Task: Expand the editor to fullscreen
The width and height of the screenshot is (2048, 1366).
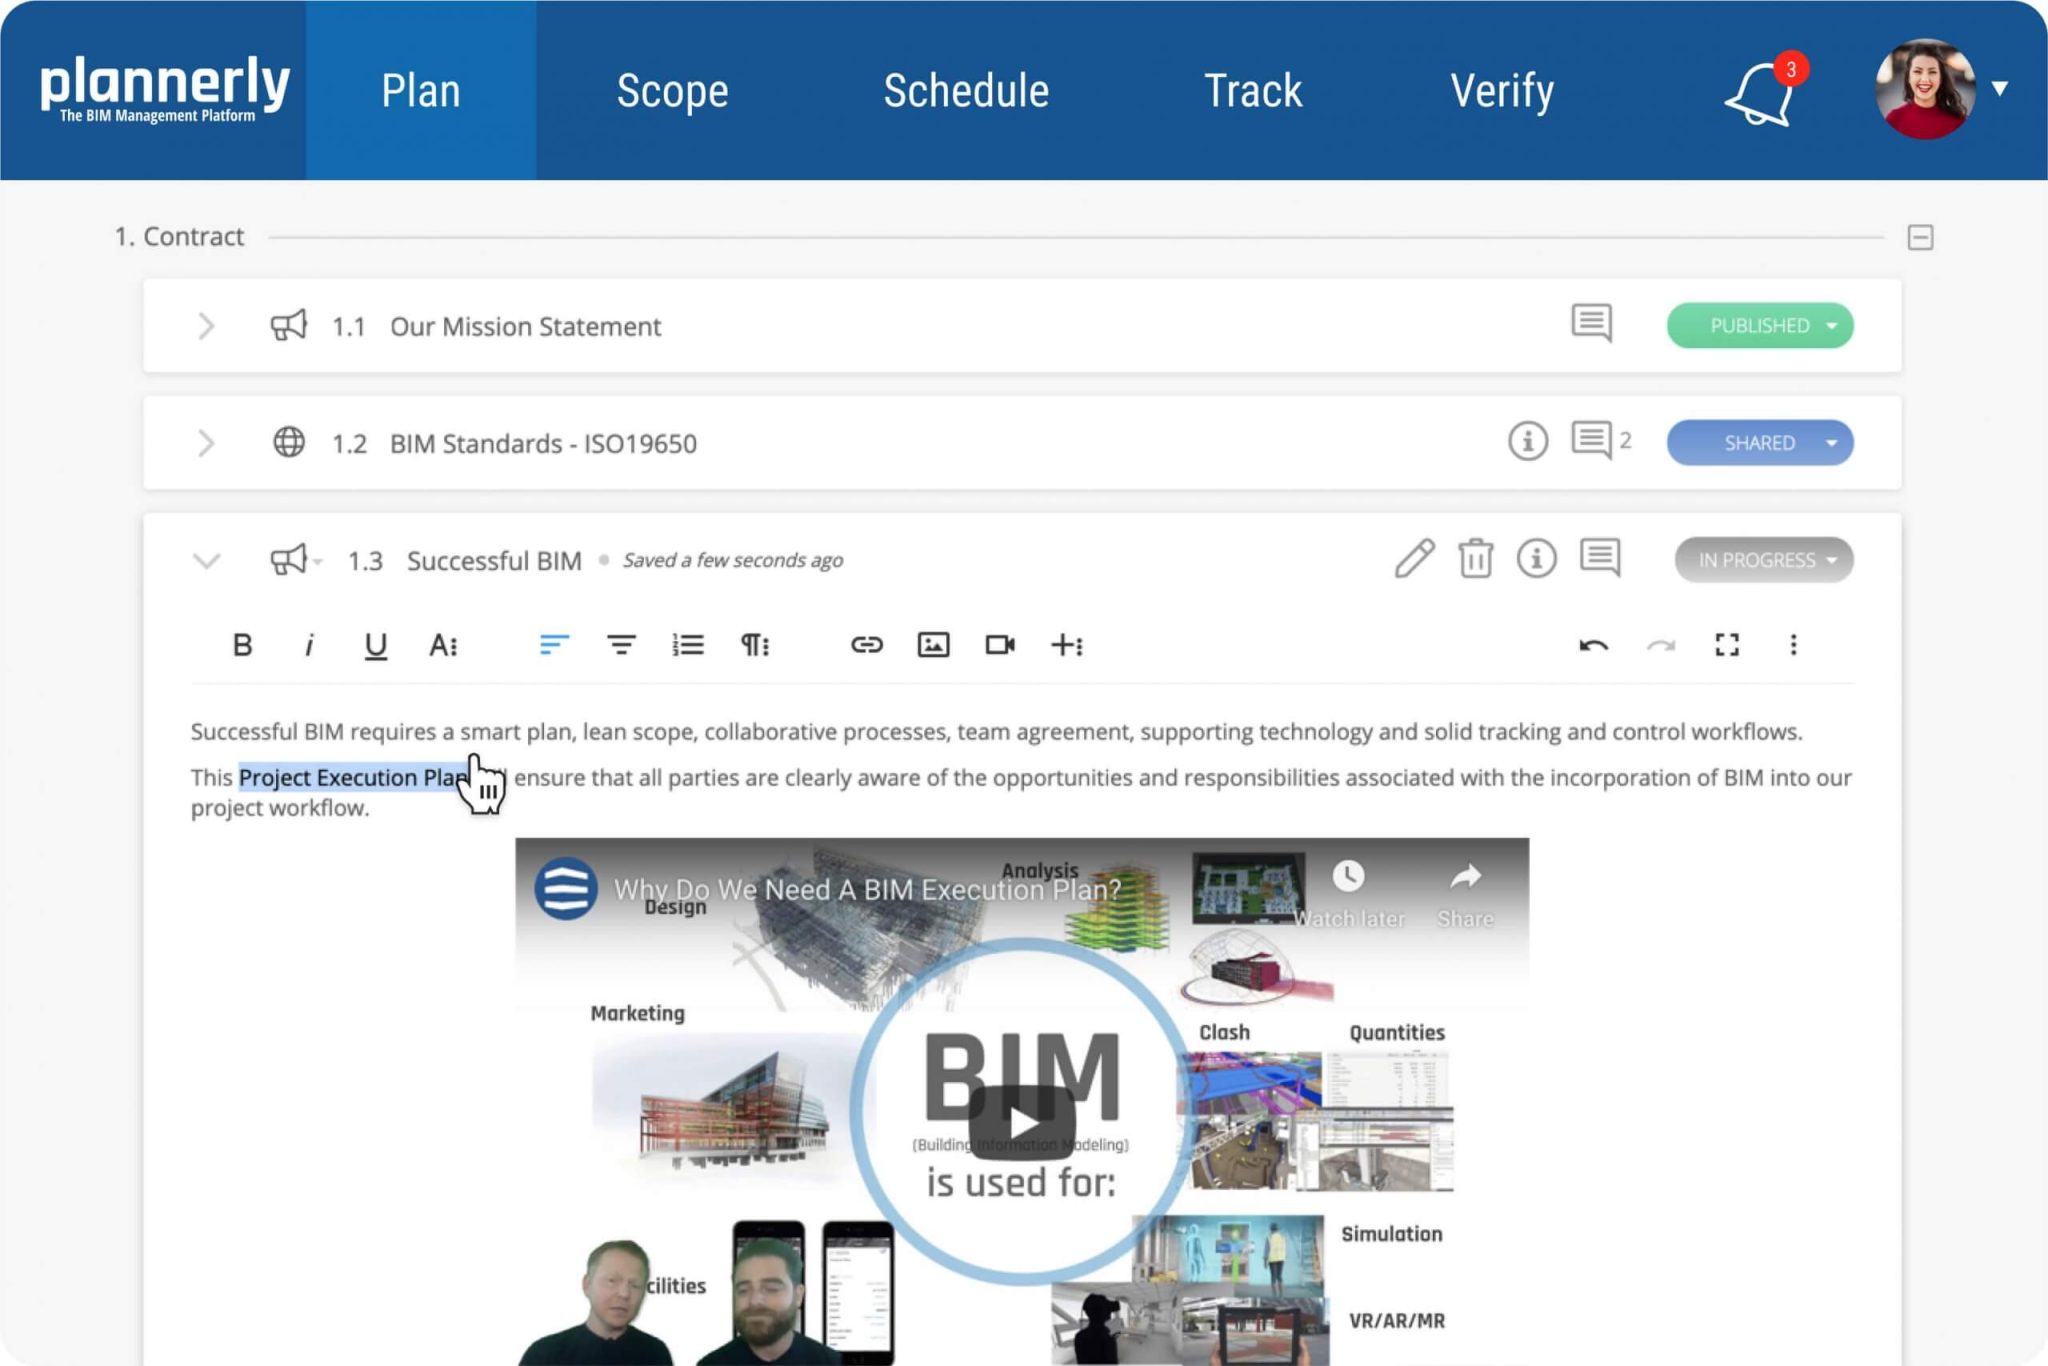Action: tap(1729, 645)
